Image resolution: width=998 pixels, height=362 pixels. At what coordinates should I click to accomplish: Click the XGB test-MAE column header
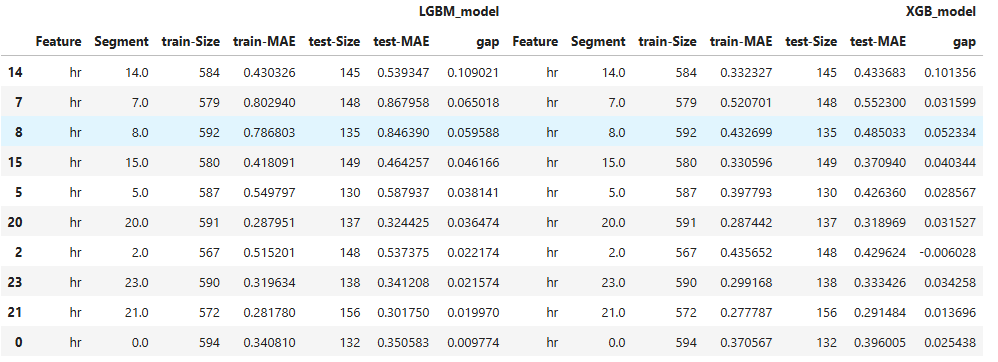pyautogui.click(x=878, y=41)
